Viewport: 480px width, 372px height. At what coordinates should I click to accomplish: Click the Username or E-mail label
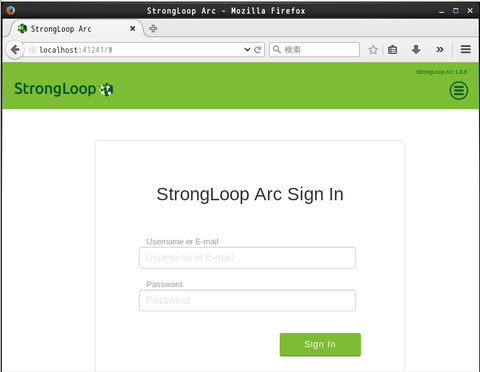(182, 242)
